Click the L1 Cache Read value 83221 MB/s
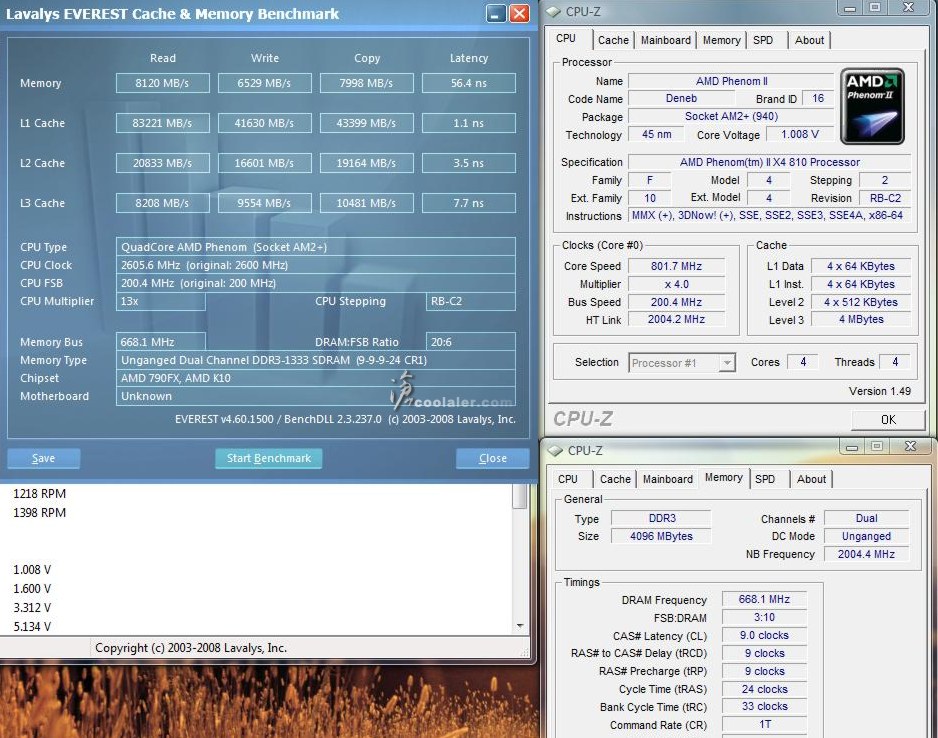 coord(163,123)
